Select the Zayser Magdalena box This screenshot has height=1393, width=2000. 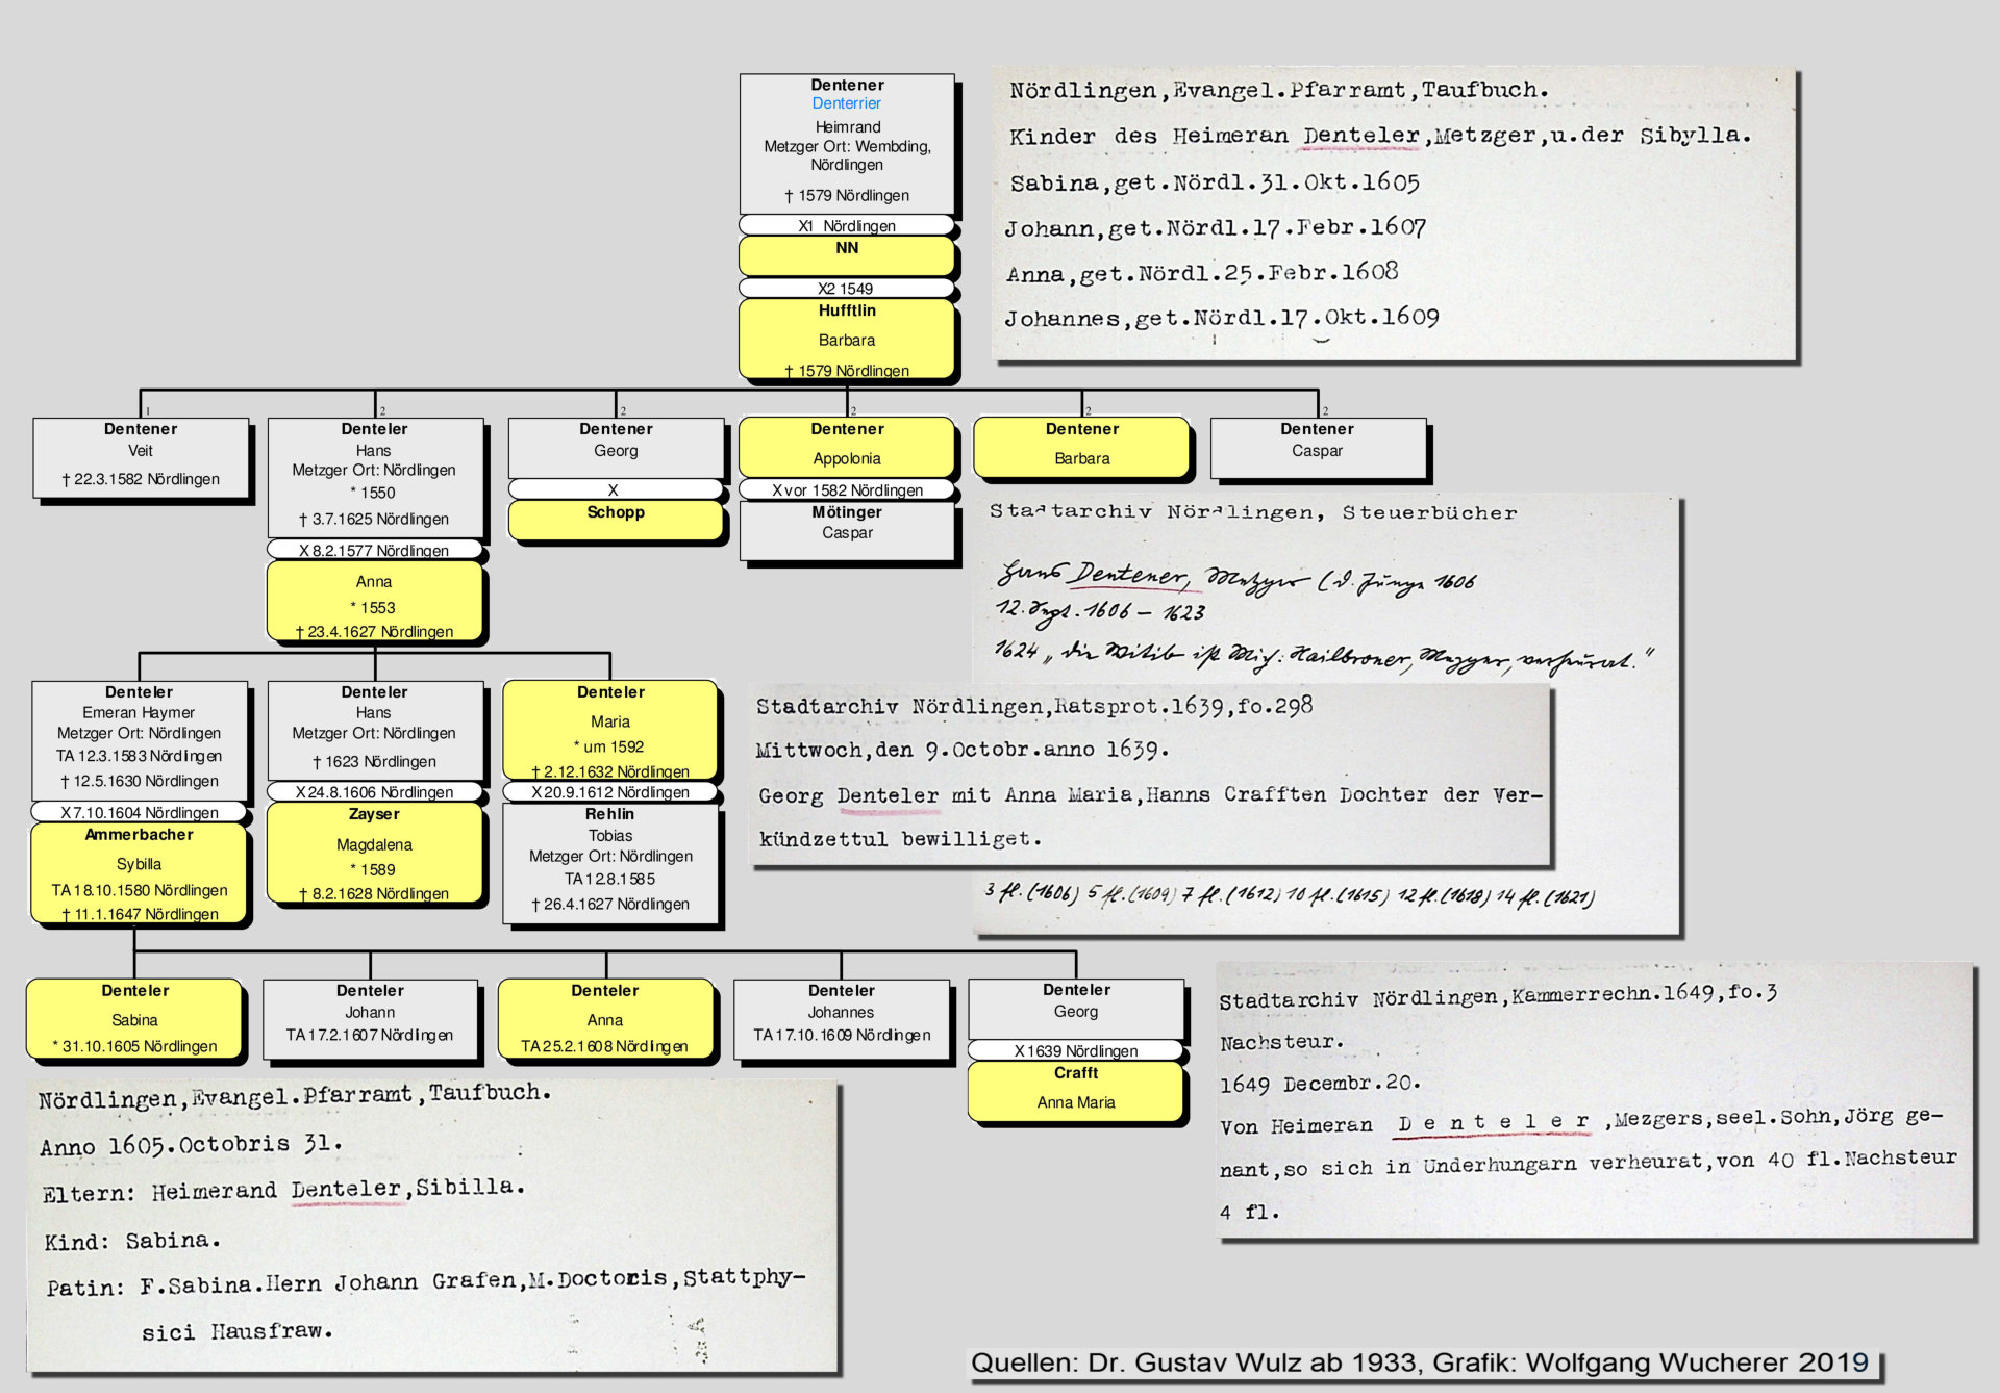click(x=374, y=853)
